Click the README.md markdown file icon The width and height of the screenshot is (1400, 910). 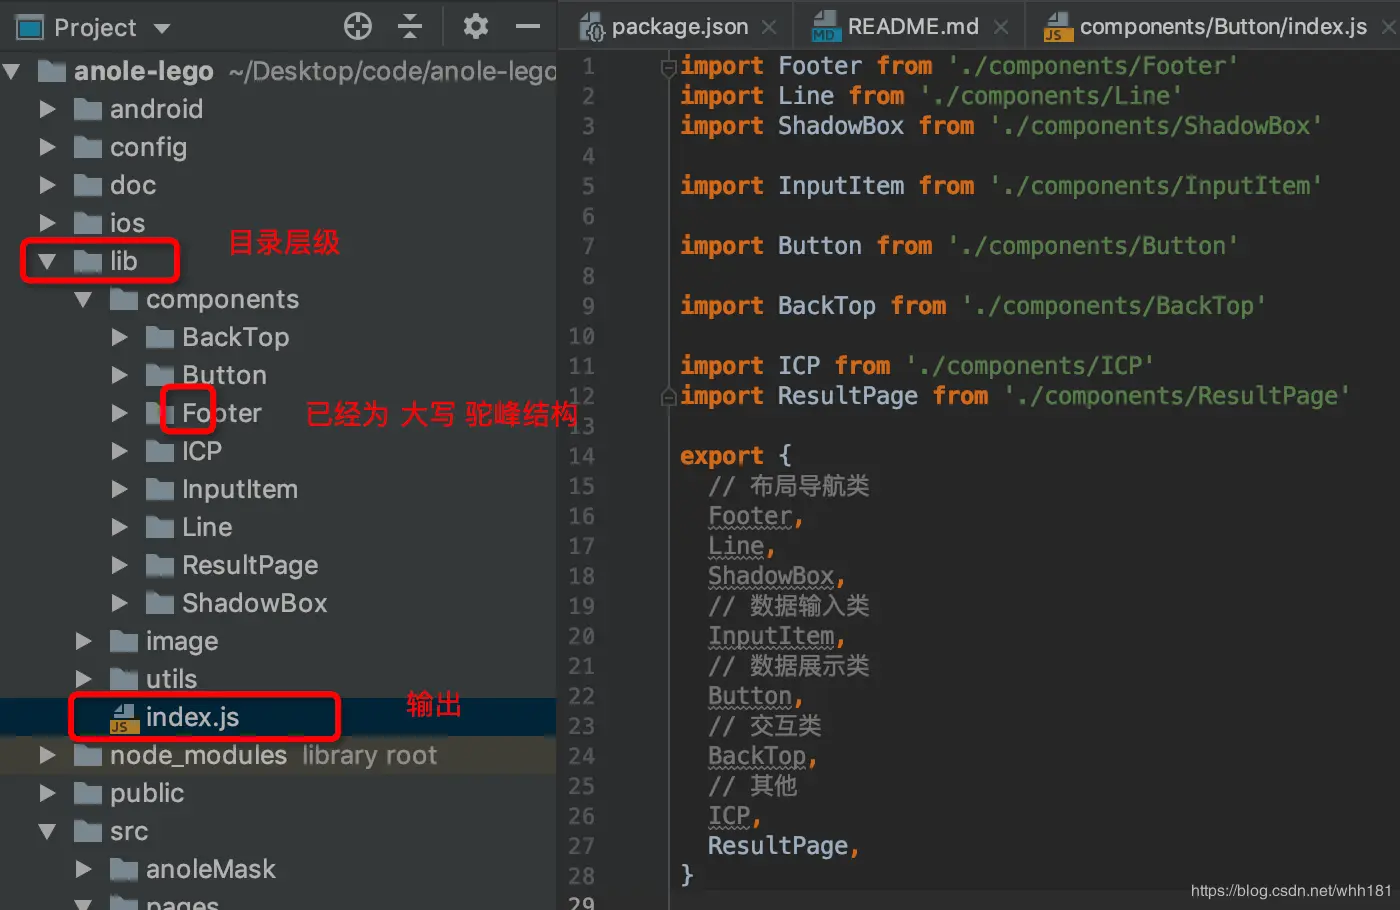click(824, 27)
